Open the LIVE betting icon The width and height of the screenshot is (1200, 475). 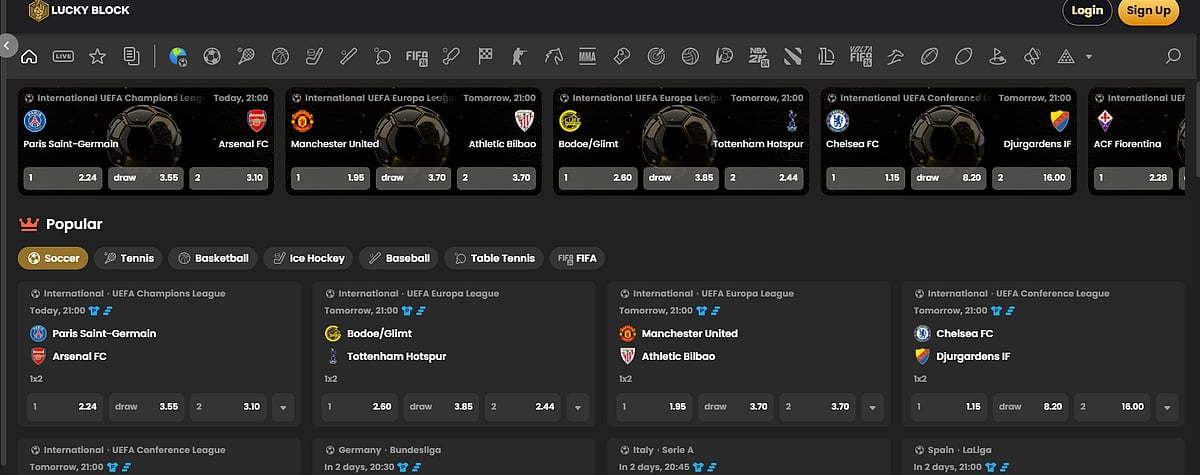pyautogui.click(x=63, y=57)
